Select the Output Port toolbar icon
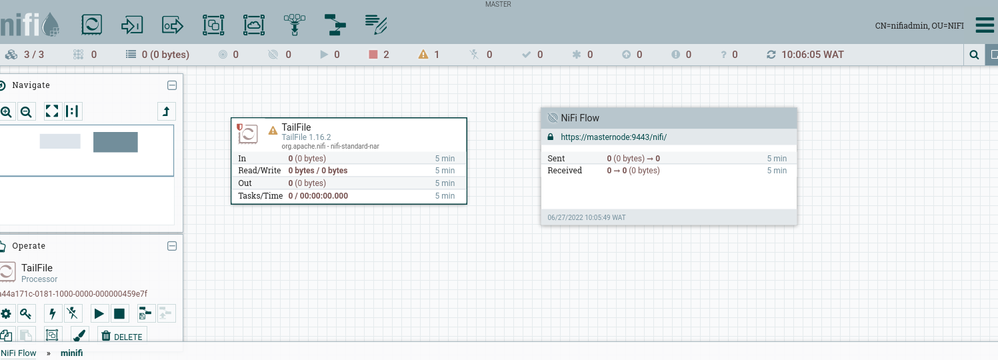Screen dimensions: 998x360 pos(172,25)
